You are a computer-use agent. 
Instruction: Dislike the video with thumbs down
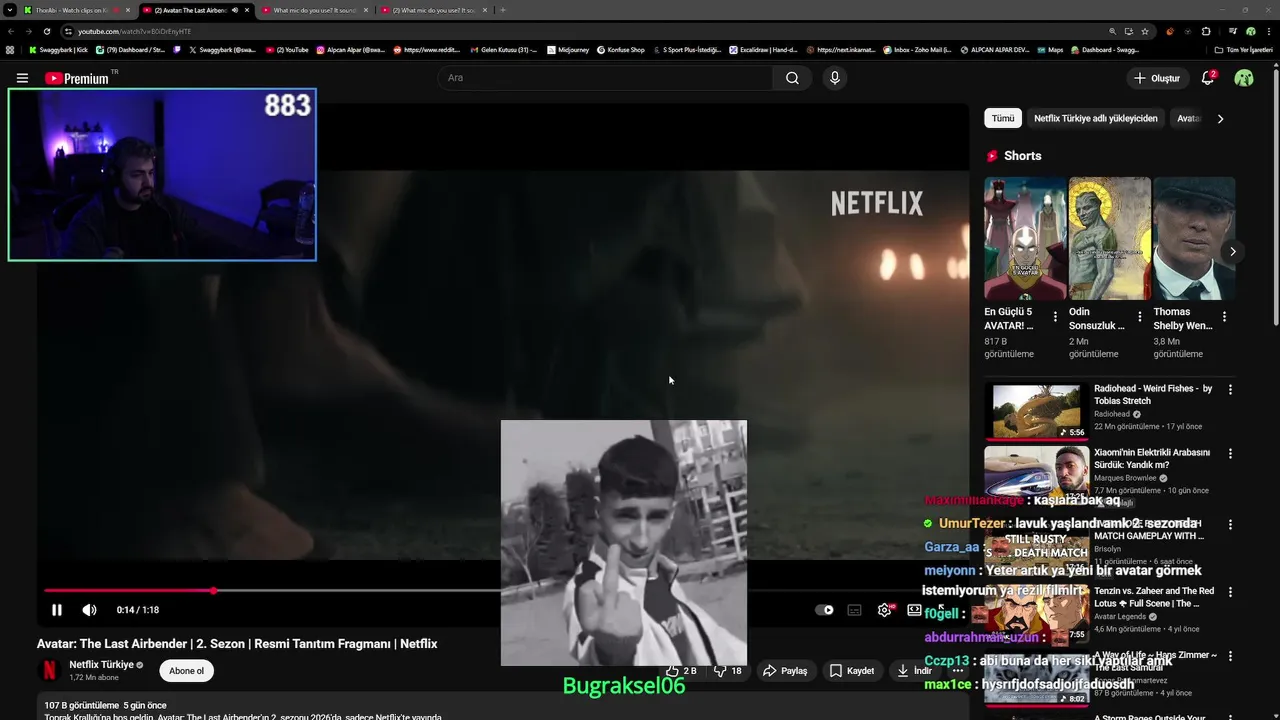click(x=728, y=671)
